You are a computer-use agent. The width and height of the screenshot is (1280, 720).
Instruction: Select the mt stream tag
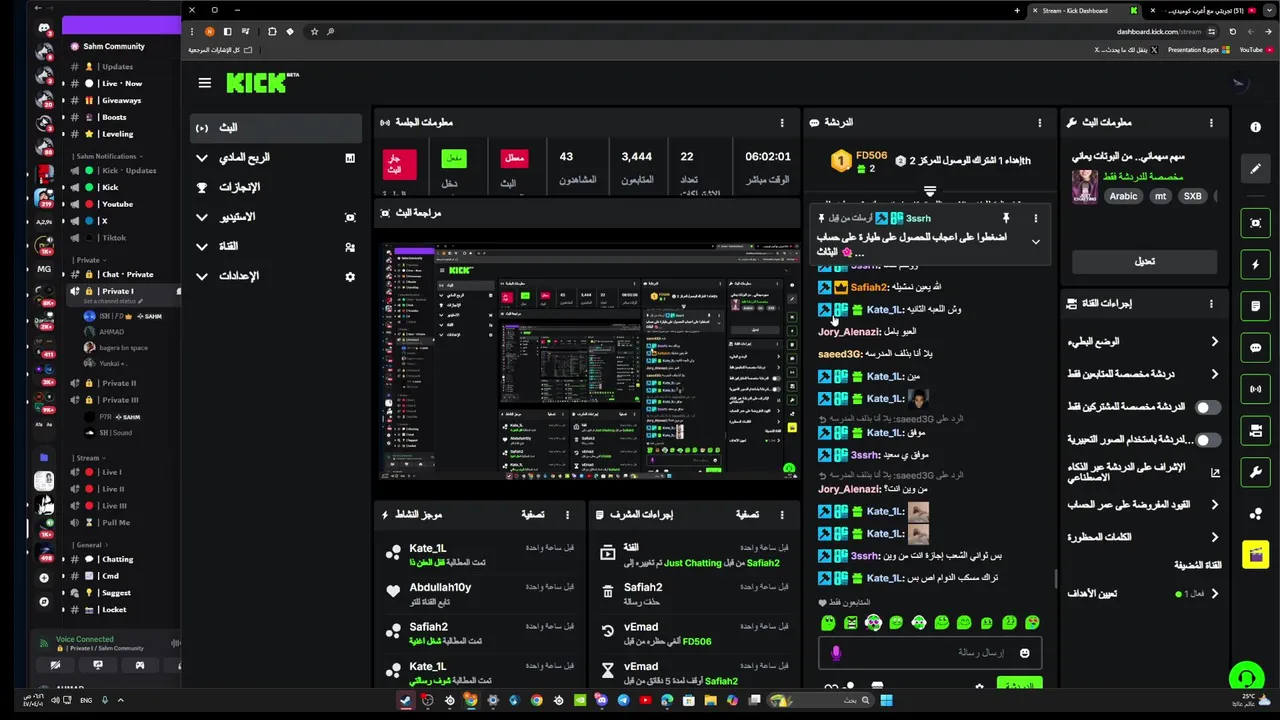click(1160, 196)
